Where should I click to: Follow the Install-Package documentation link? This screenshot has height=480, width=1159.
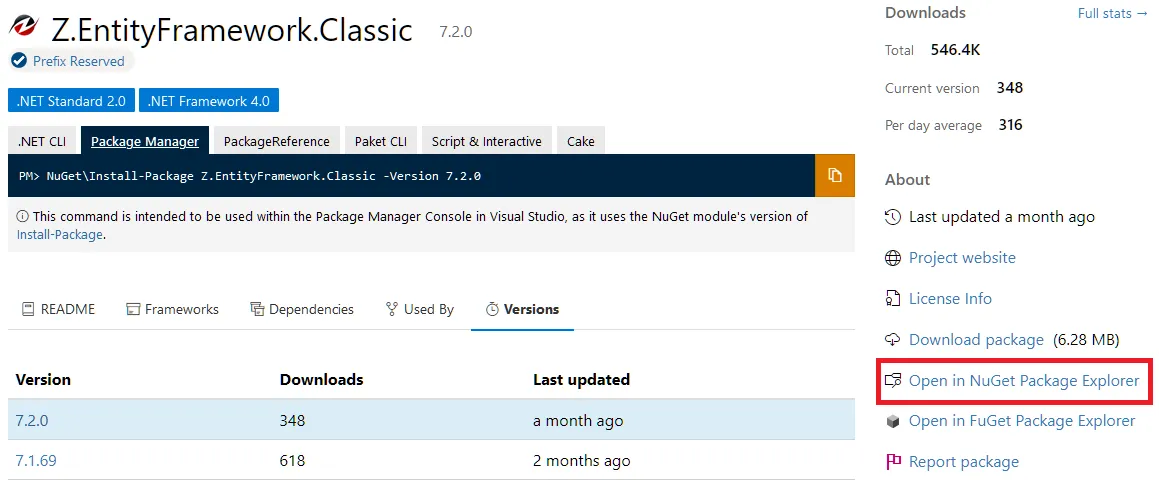point(59,234)
